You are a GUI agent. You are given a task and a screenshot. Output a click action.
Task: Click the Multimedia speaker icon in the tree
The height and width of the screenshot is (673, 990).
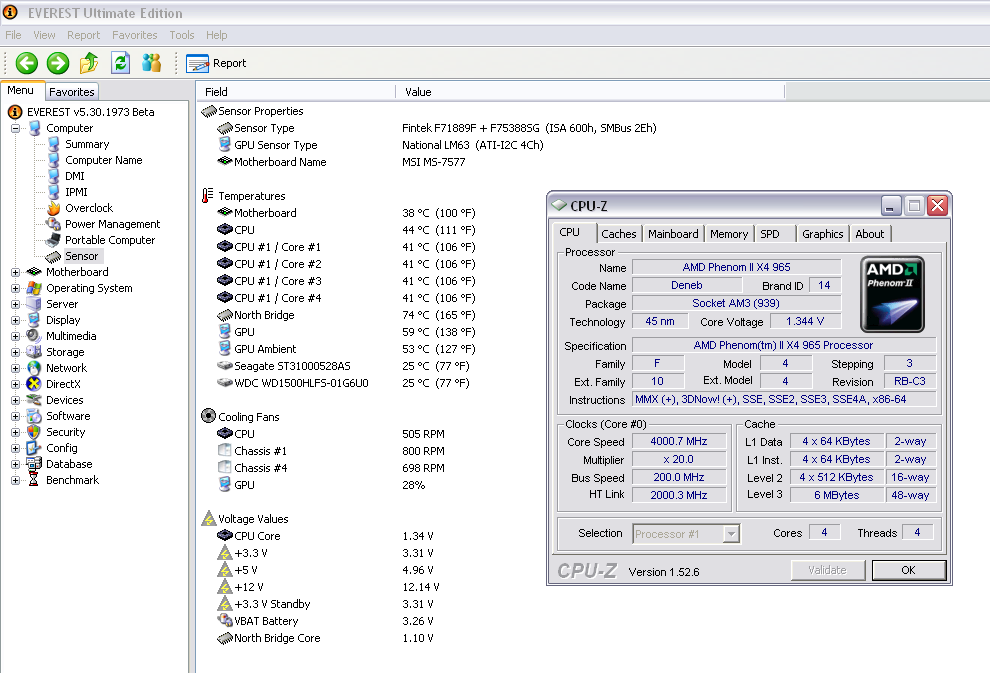(x=34, y=336)
